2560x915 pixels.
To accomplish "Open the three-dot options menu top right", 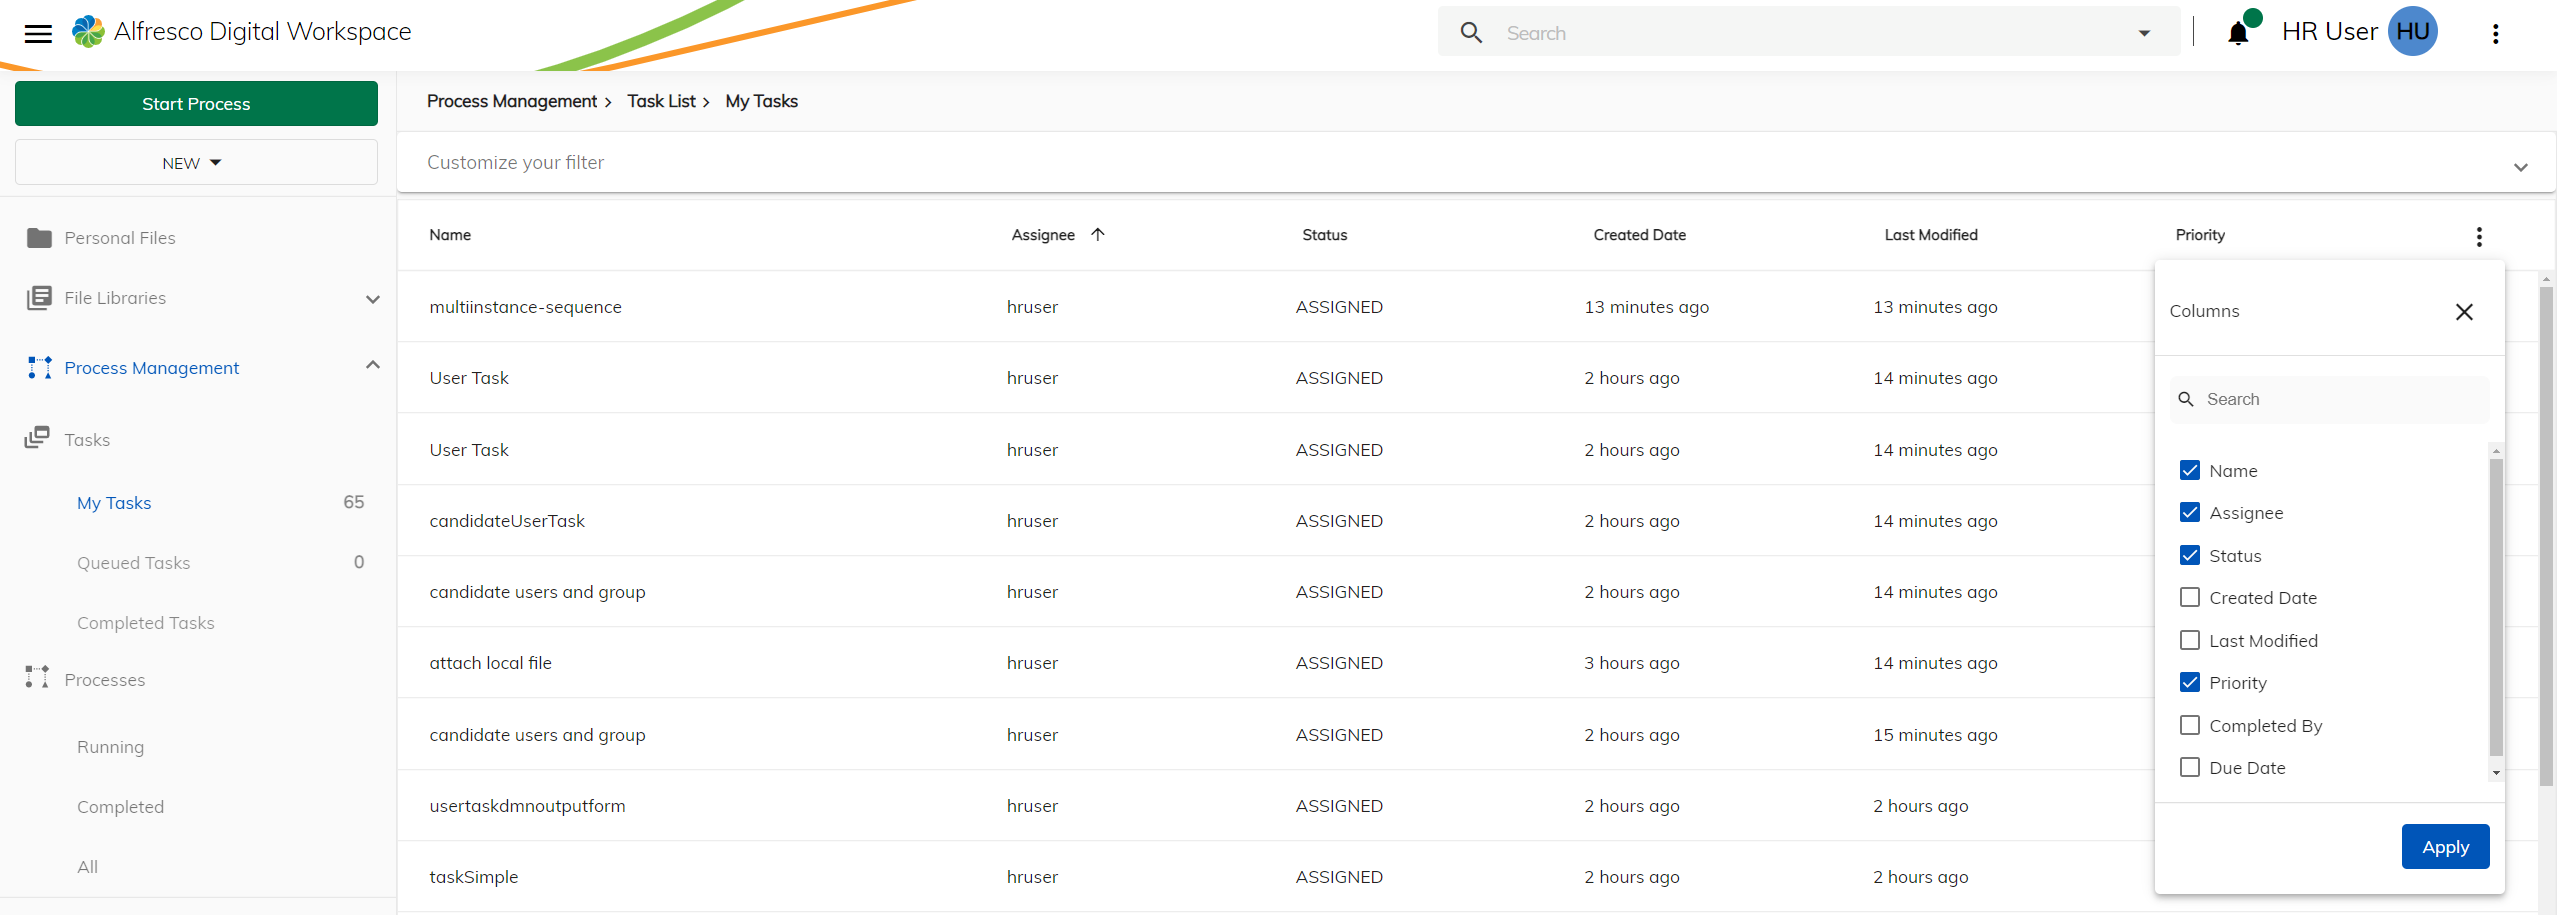I will pos(2496,33).
